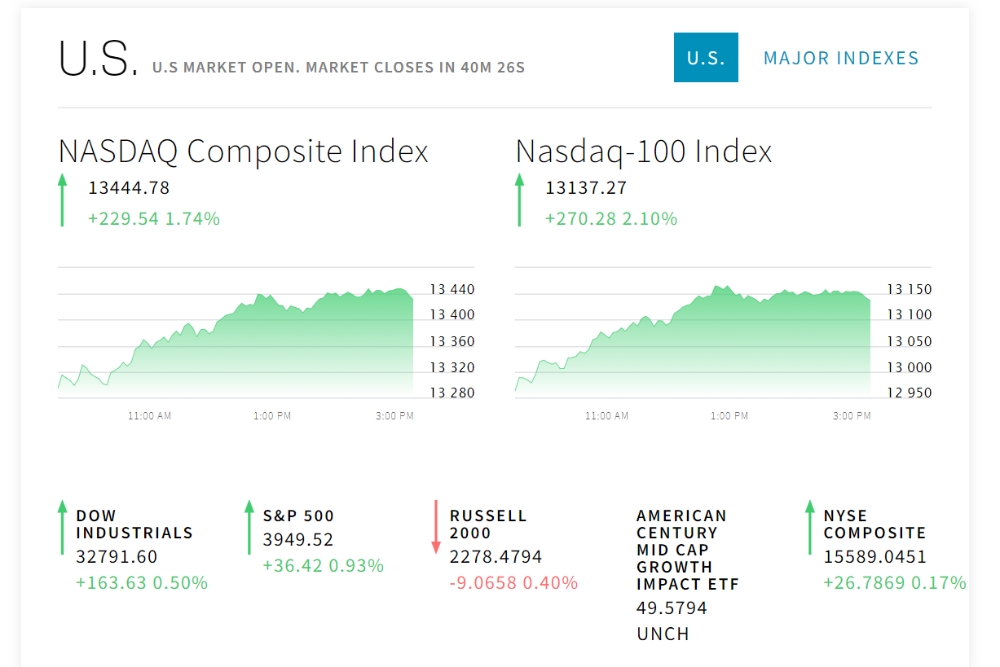1000x667 pixels.
Task: Click the 1:00 PM marker on NASDAQ Composite chart
Action: tap(272, 416)
